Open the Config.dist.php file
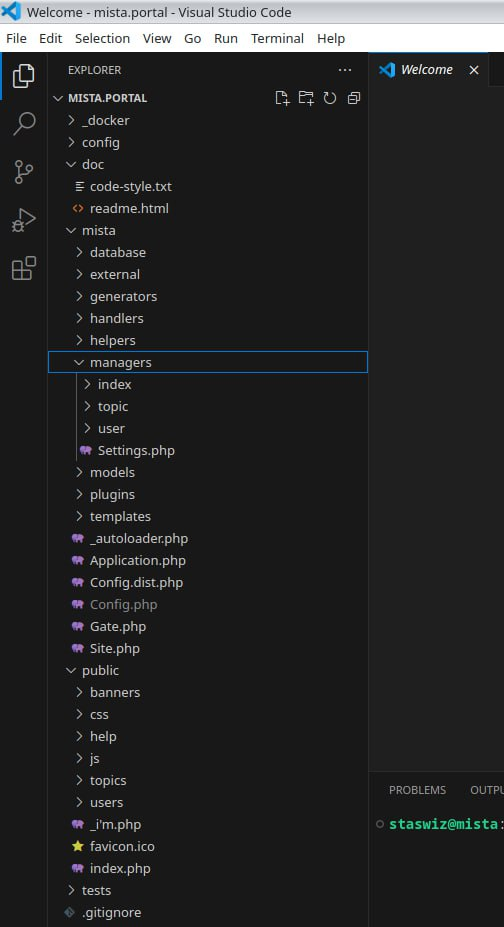This screenshot has height=927, width=504. 208,582
